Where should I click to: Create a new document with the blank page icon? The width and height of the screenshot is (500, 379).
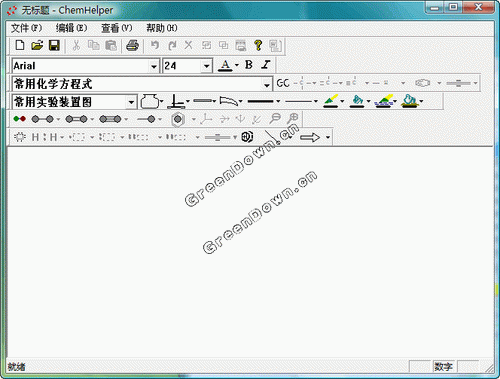pos(20,45)
